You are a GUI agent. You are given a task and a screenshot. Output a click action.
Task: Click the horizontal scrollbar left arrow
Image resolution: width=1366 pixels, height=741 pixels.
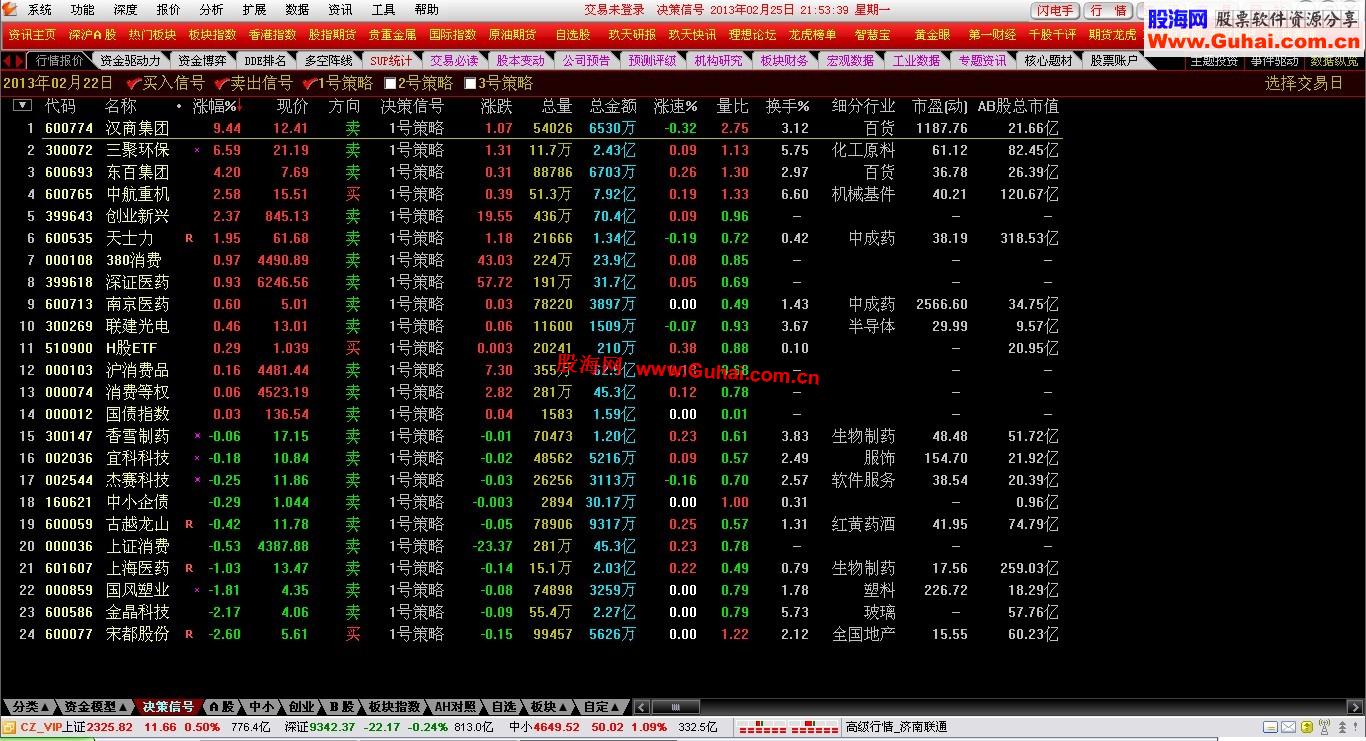(642, 707)
